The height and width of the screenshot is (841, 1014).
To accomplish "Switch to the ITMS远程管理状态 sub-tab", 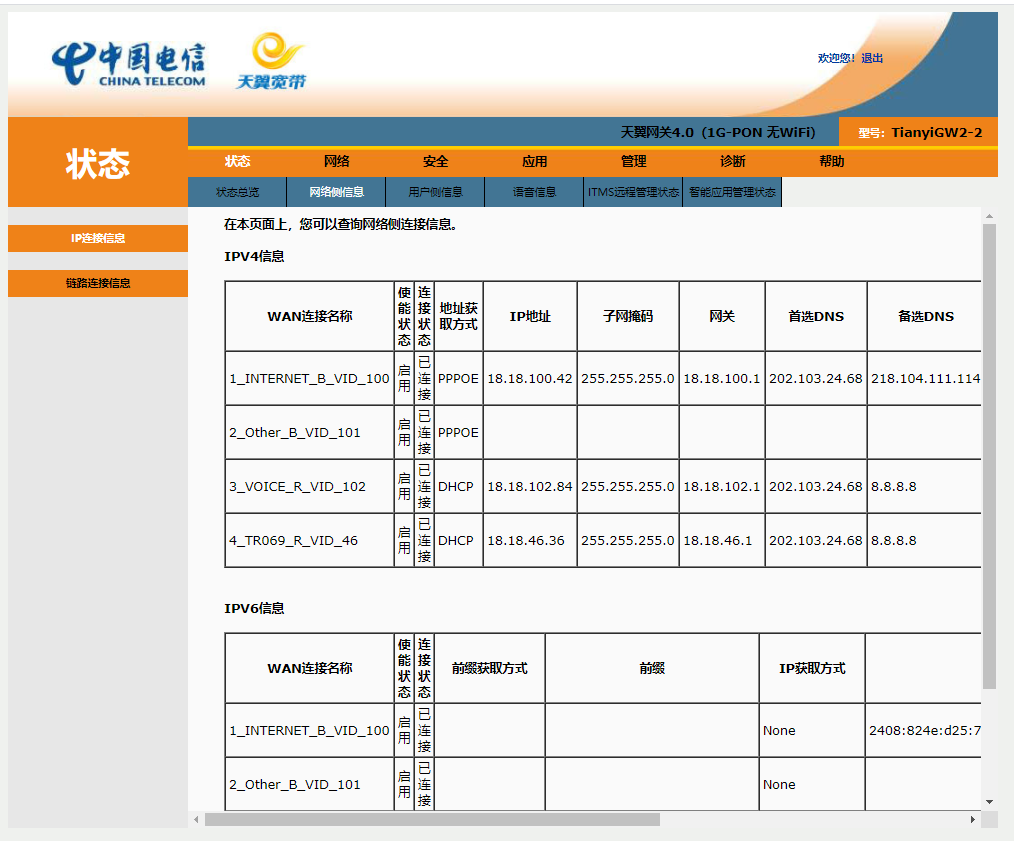I will 633,192.
